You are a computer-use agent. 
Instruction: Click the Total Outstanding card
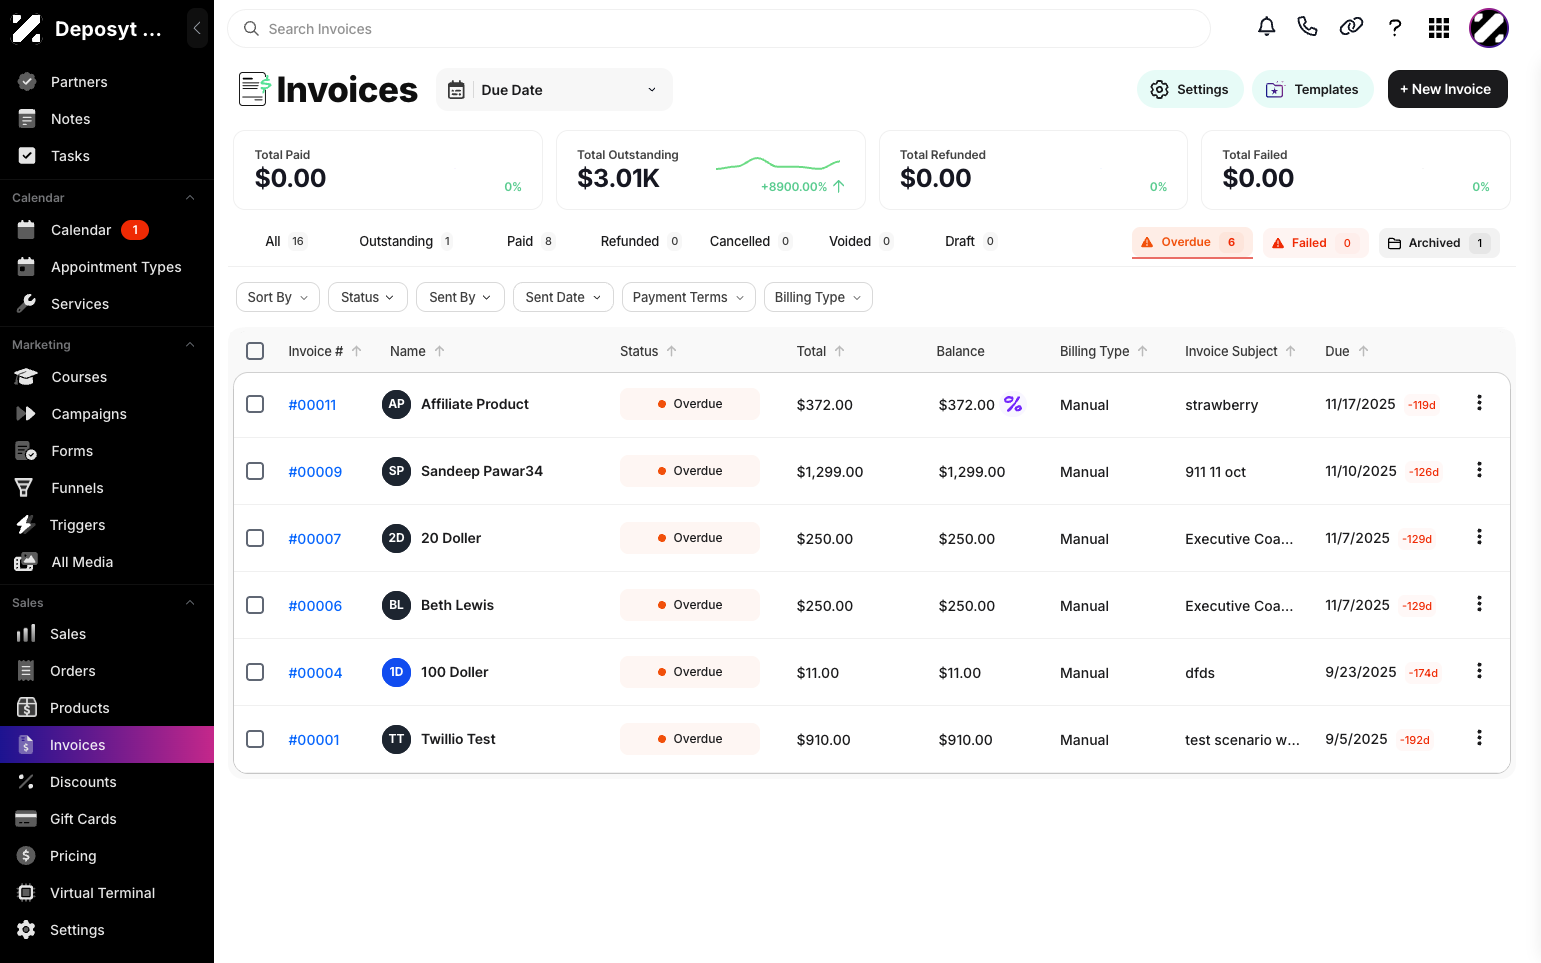click(711, 170)
